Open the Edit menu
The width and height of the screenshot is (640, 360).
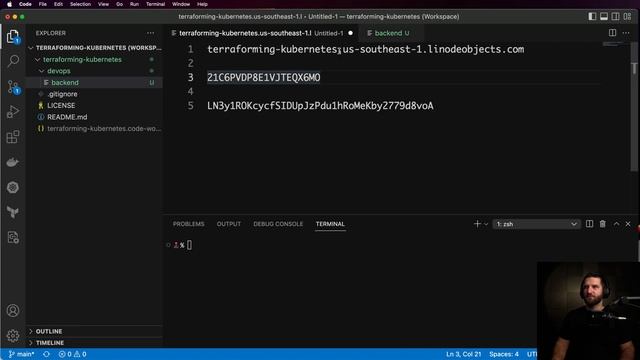58,4
